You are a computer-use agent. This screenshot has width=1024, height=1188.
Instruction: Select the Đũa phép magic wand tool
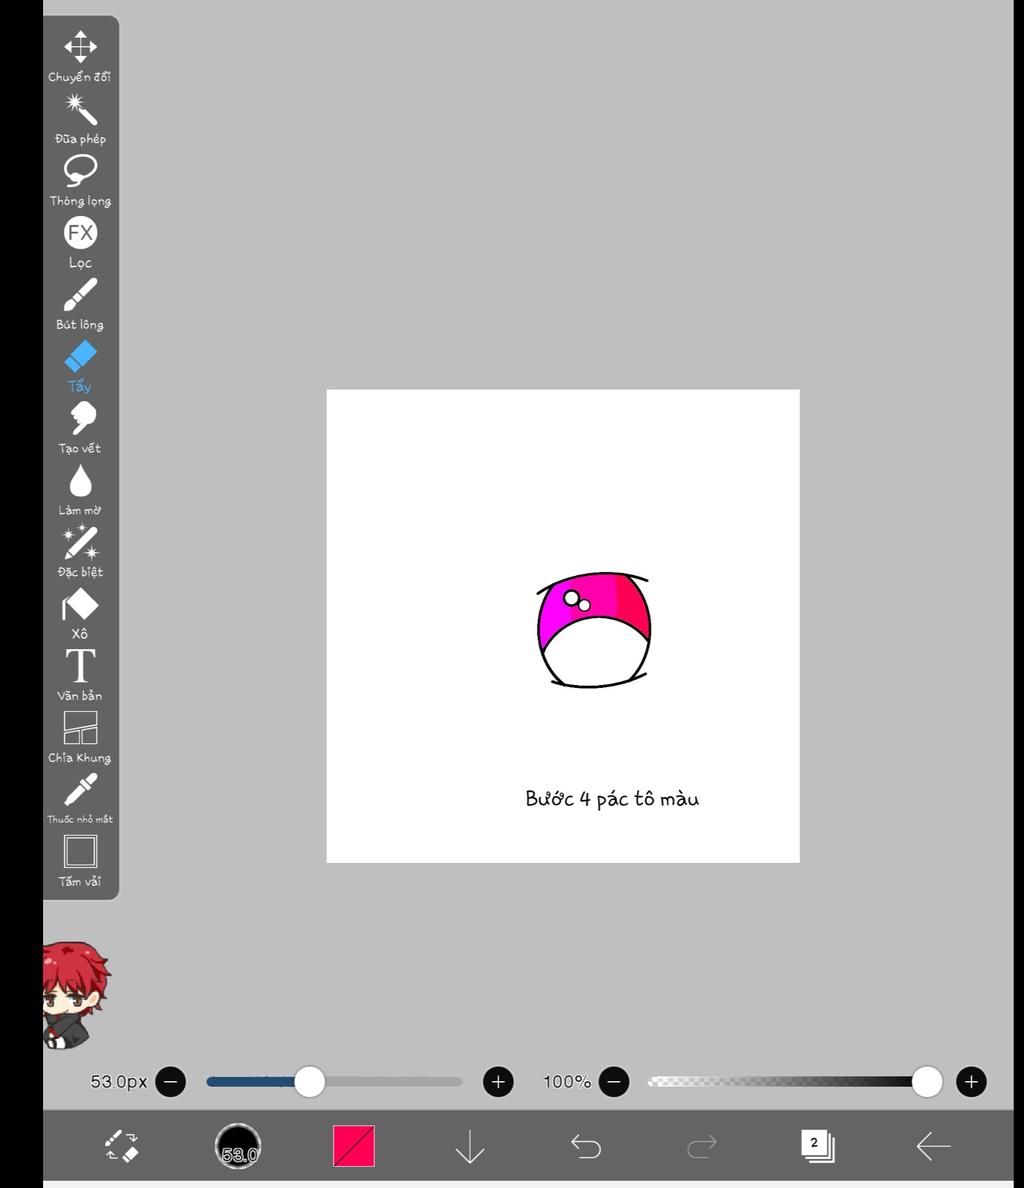[79, 108]
